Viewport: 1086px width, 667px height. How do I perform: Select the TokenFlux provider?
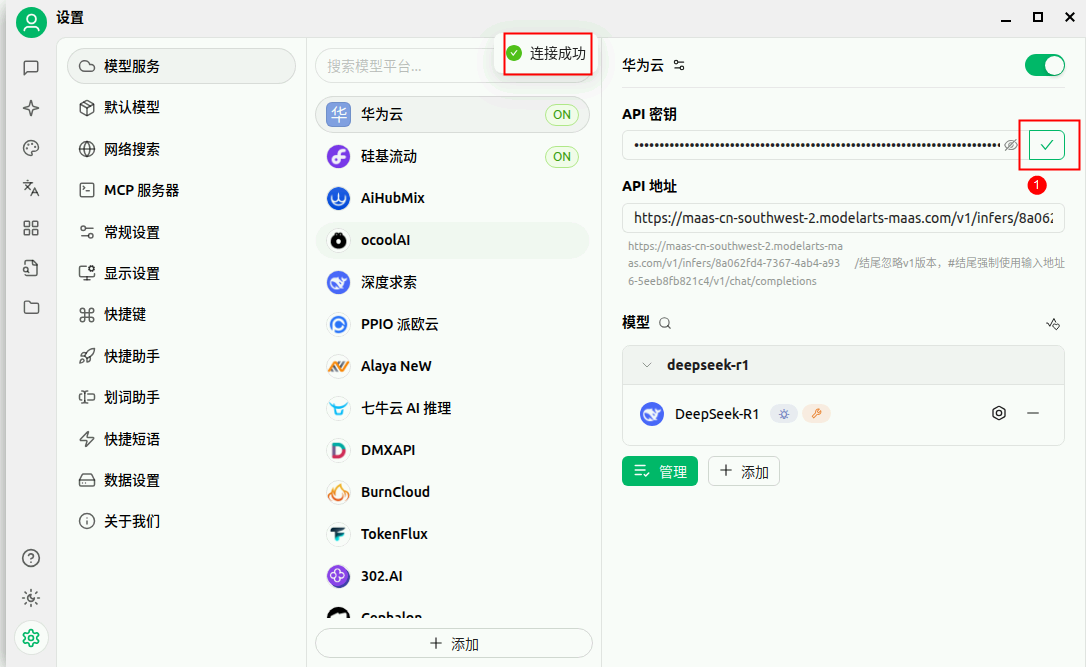tap(452, 534)
